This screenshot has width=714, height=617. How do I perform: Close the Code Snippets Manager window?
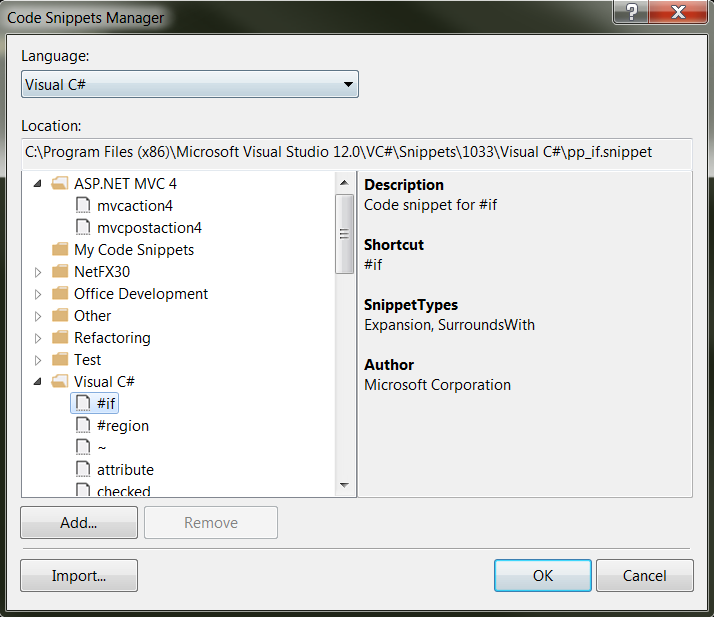point(678,12)
